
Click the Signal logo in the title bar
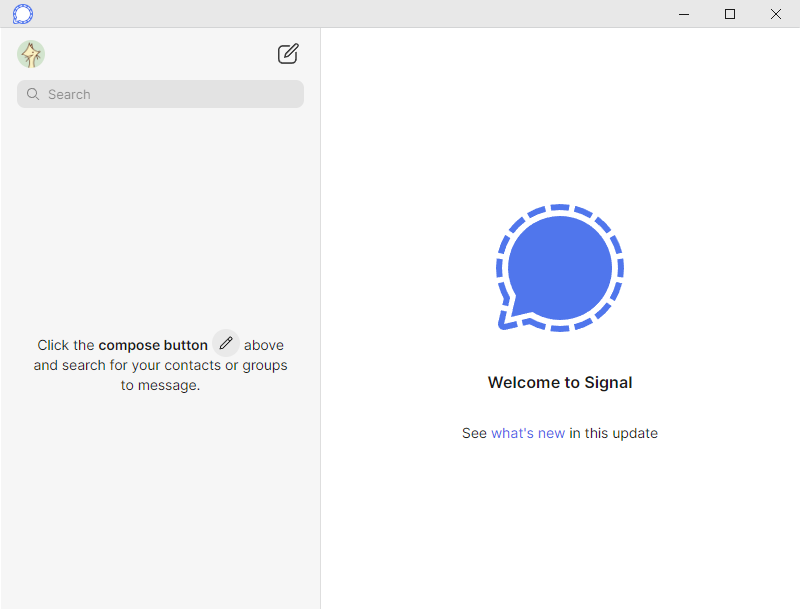pos(23,14)
